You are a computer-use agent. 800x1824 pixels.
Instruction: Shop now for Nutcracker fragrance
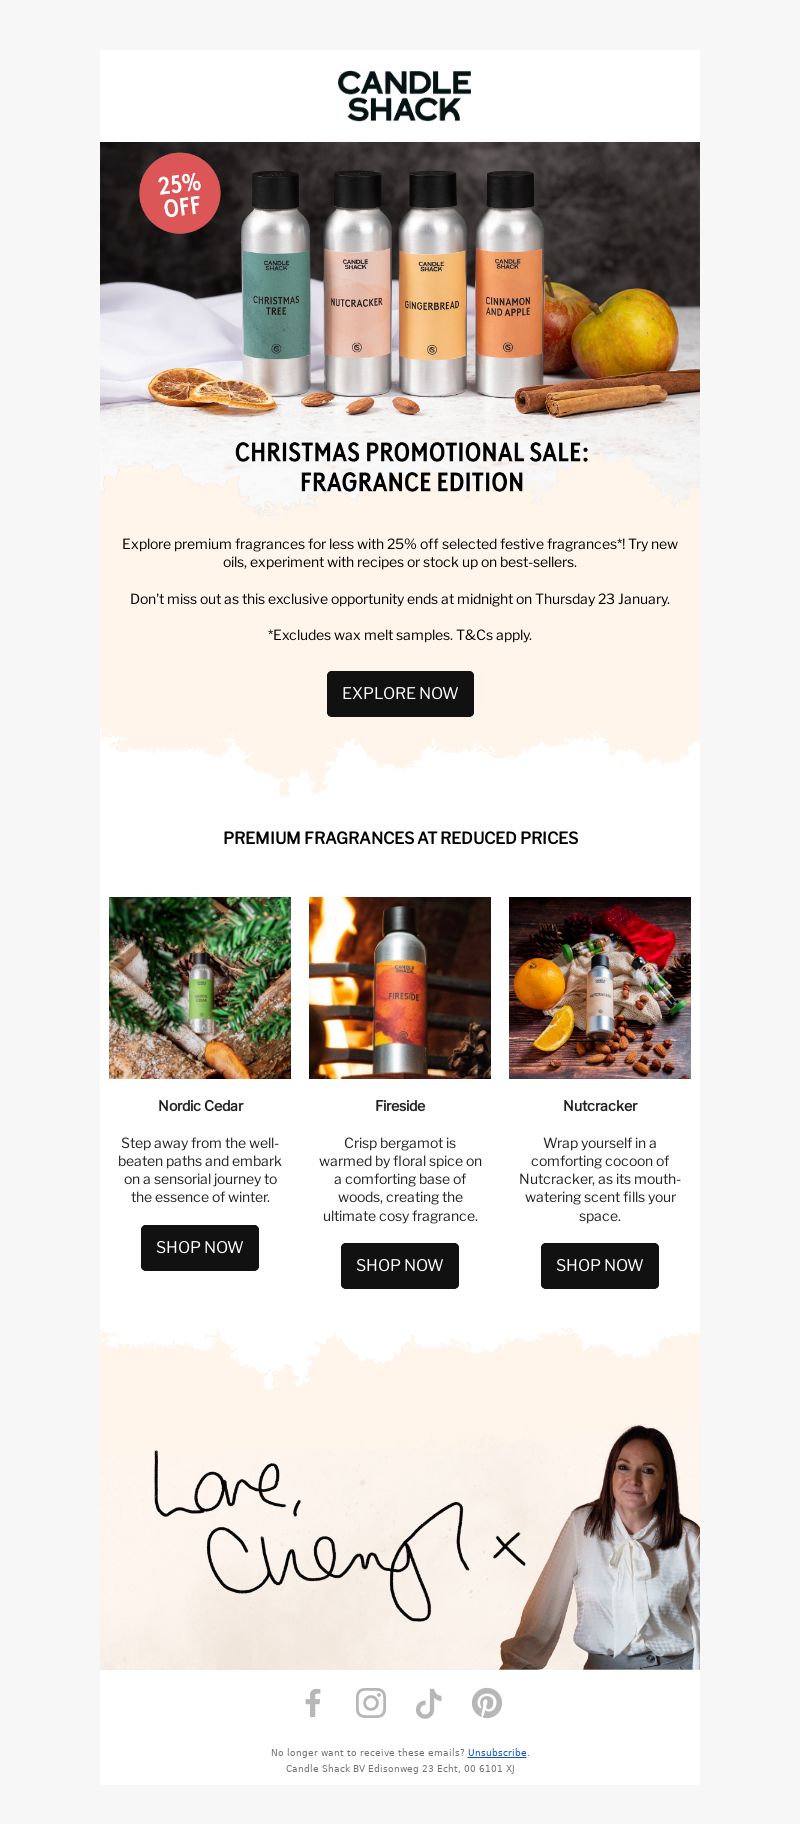600,1266
